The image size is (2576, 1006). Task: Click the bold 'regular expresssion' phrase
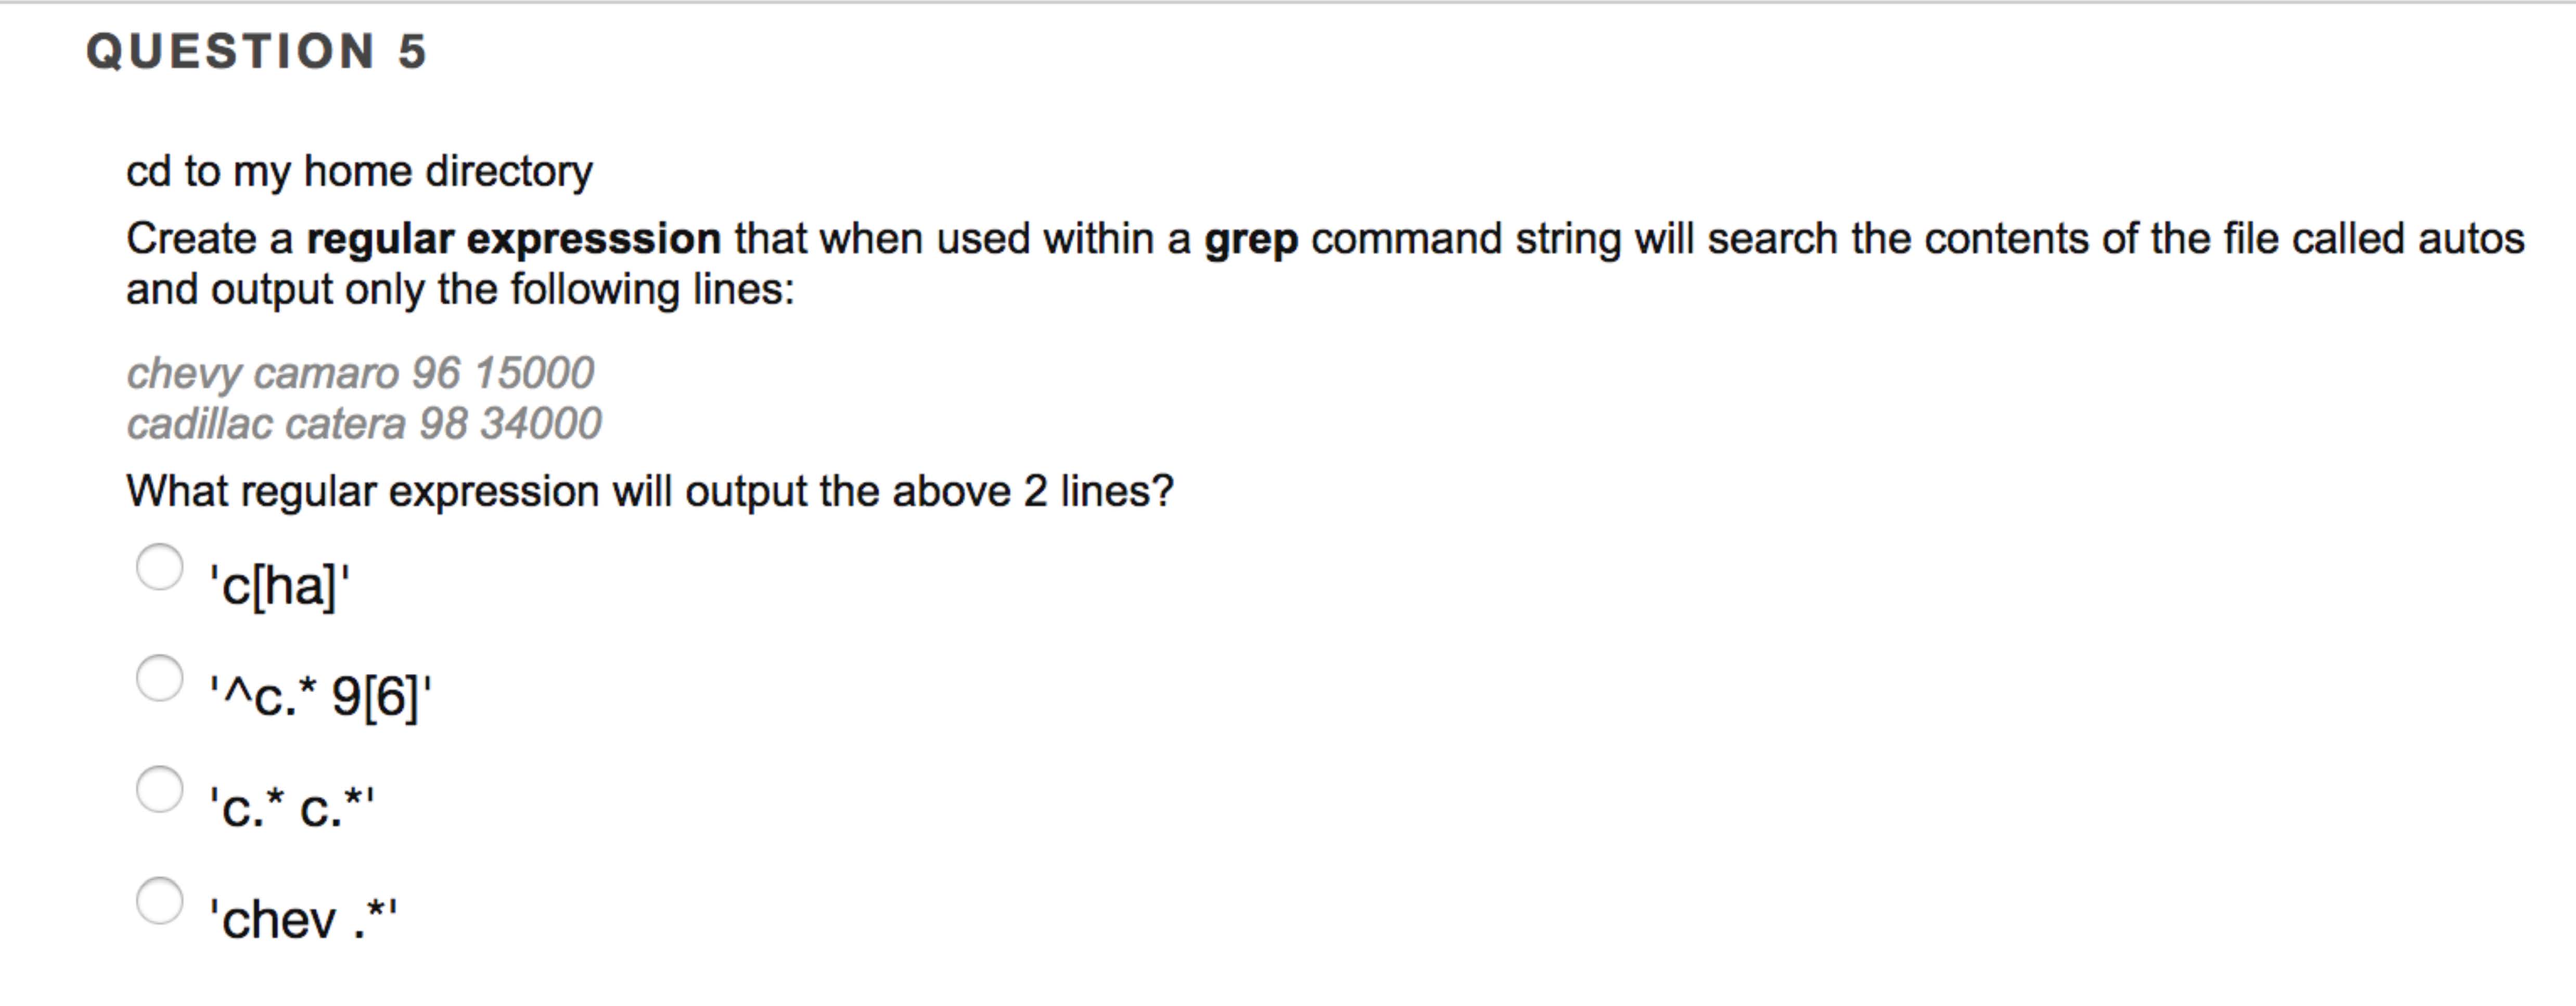[513, 239]
